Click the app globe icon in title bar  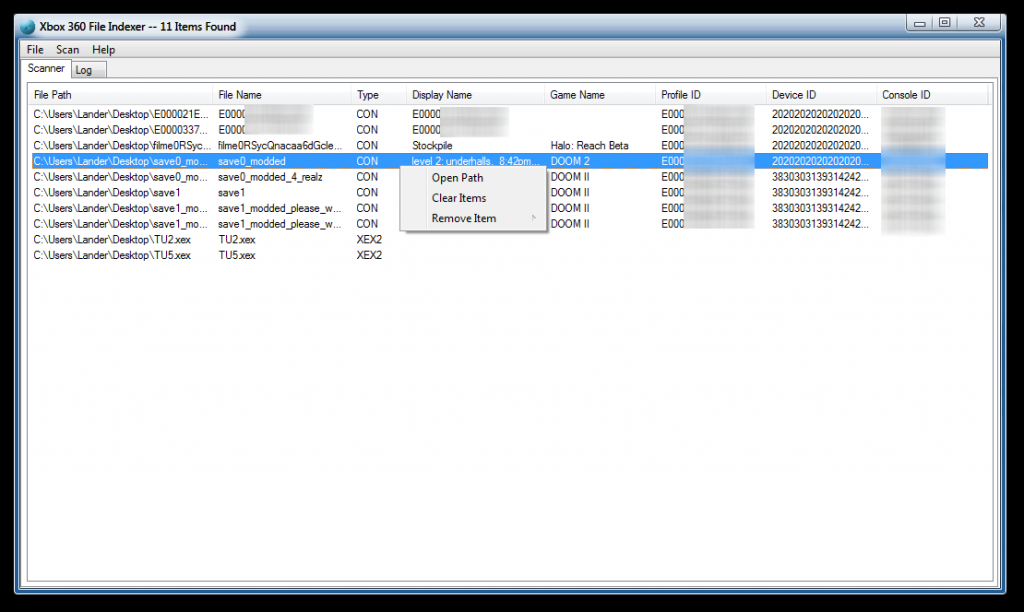(x=27, y=27)
